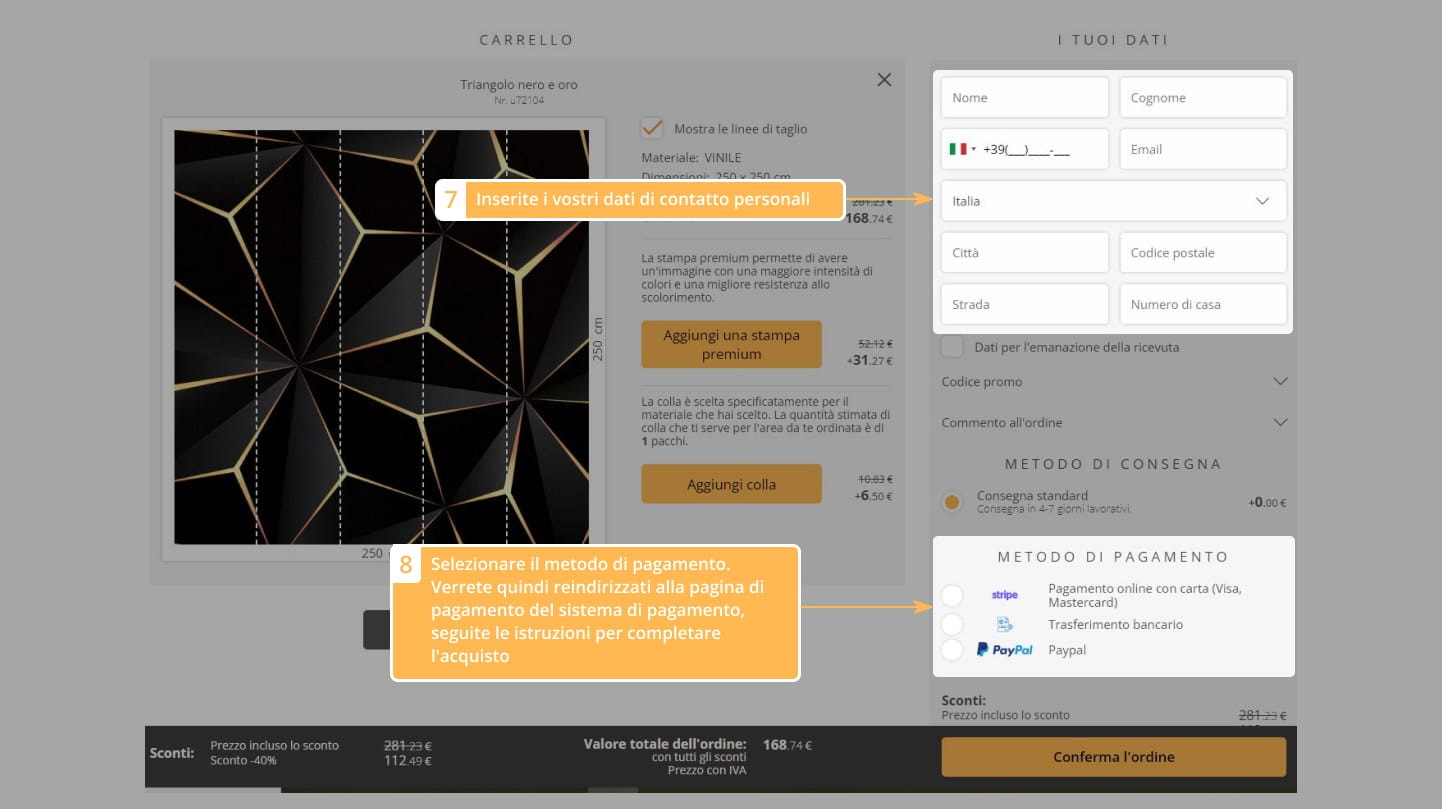Click the bank transfer icon
This screenshot has height=809, width=1442.
tap(1004, 624)
